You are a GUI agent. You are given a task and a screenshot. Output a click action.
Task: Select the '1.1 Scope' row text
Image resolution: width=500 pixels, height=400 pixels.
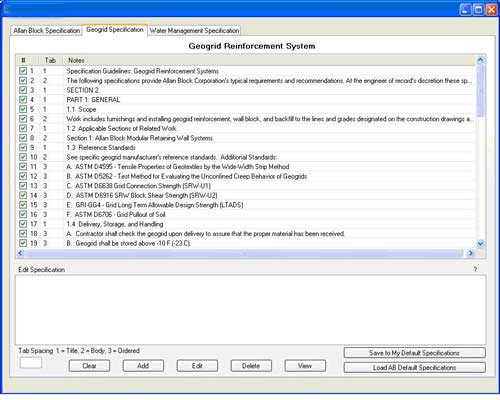[x=81, y=109]
